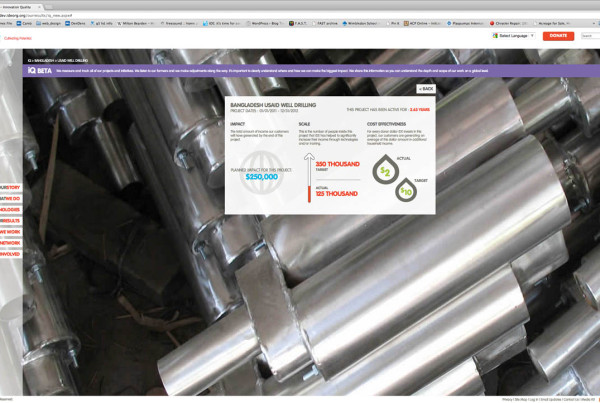
Task: Open the Wimbledon School bookmark
Action: coord(360,23)
